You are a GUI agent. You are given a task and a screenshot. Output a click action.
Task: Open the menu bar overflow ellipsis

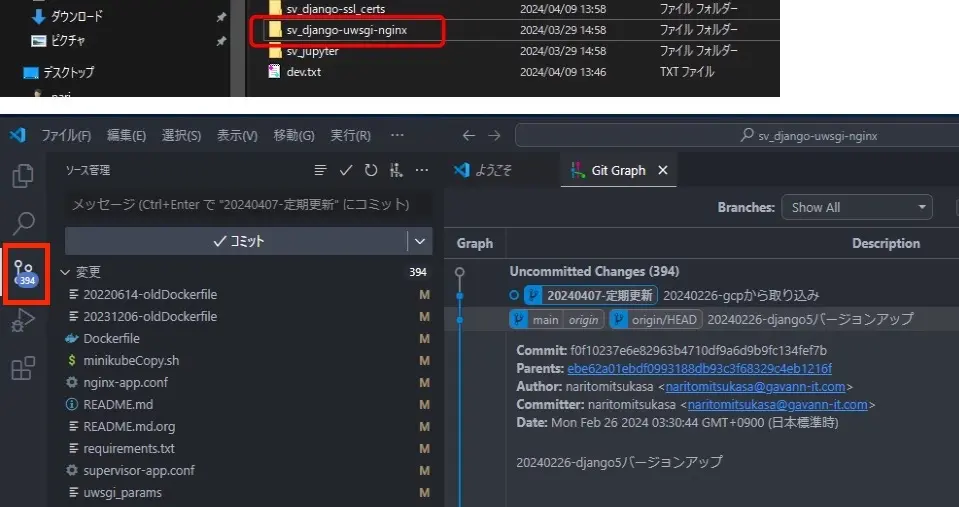click(397, 135)
